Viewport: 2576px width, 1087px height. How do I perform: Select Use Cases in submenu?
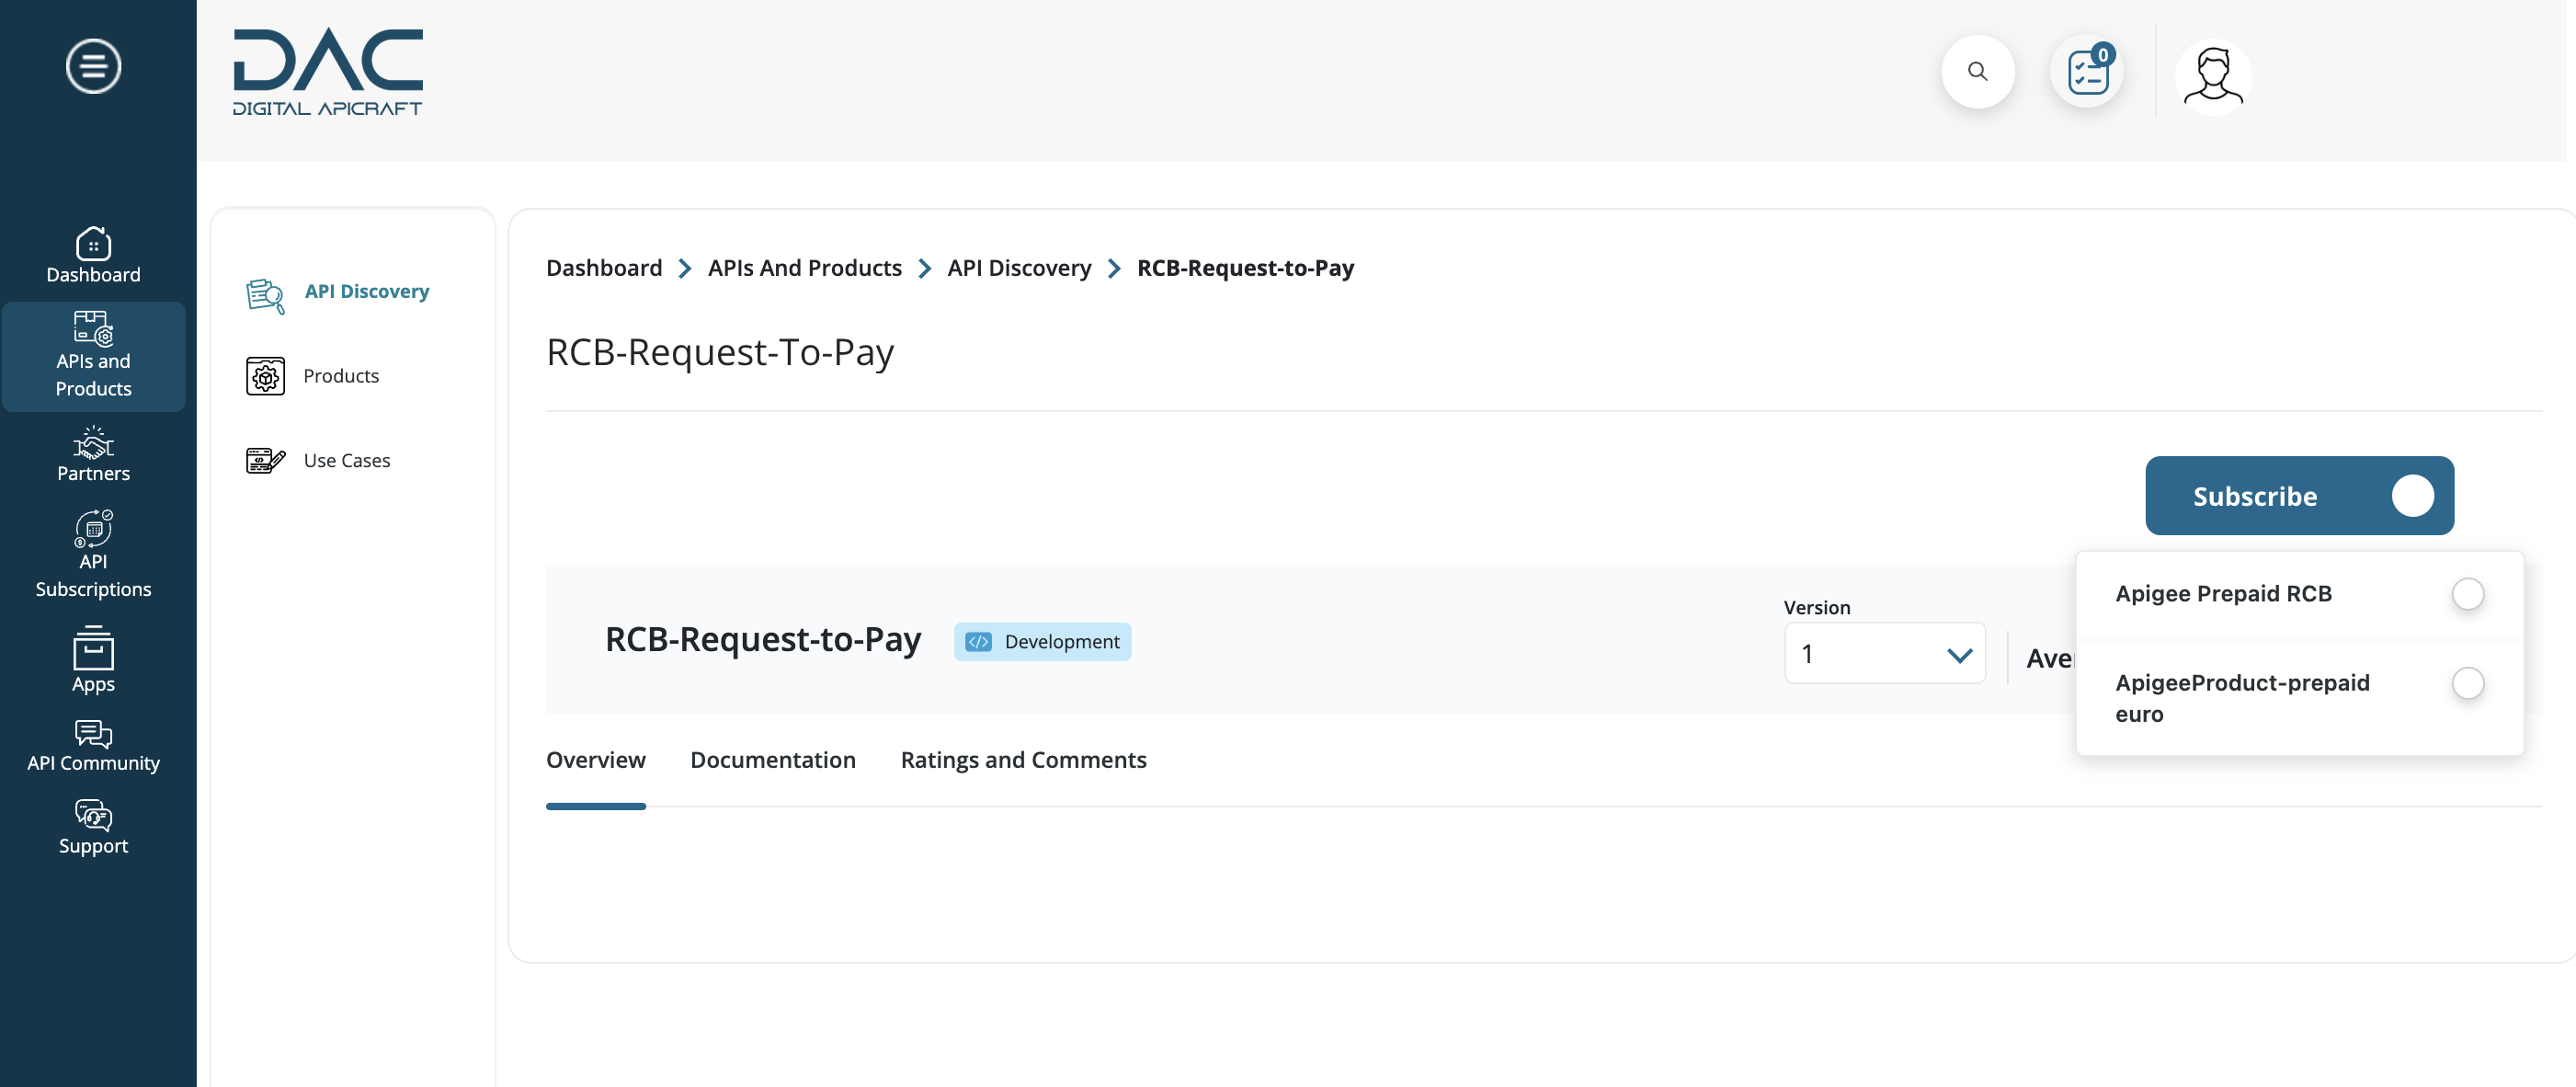pyautogui.click(x=346, y=460)
